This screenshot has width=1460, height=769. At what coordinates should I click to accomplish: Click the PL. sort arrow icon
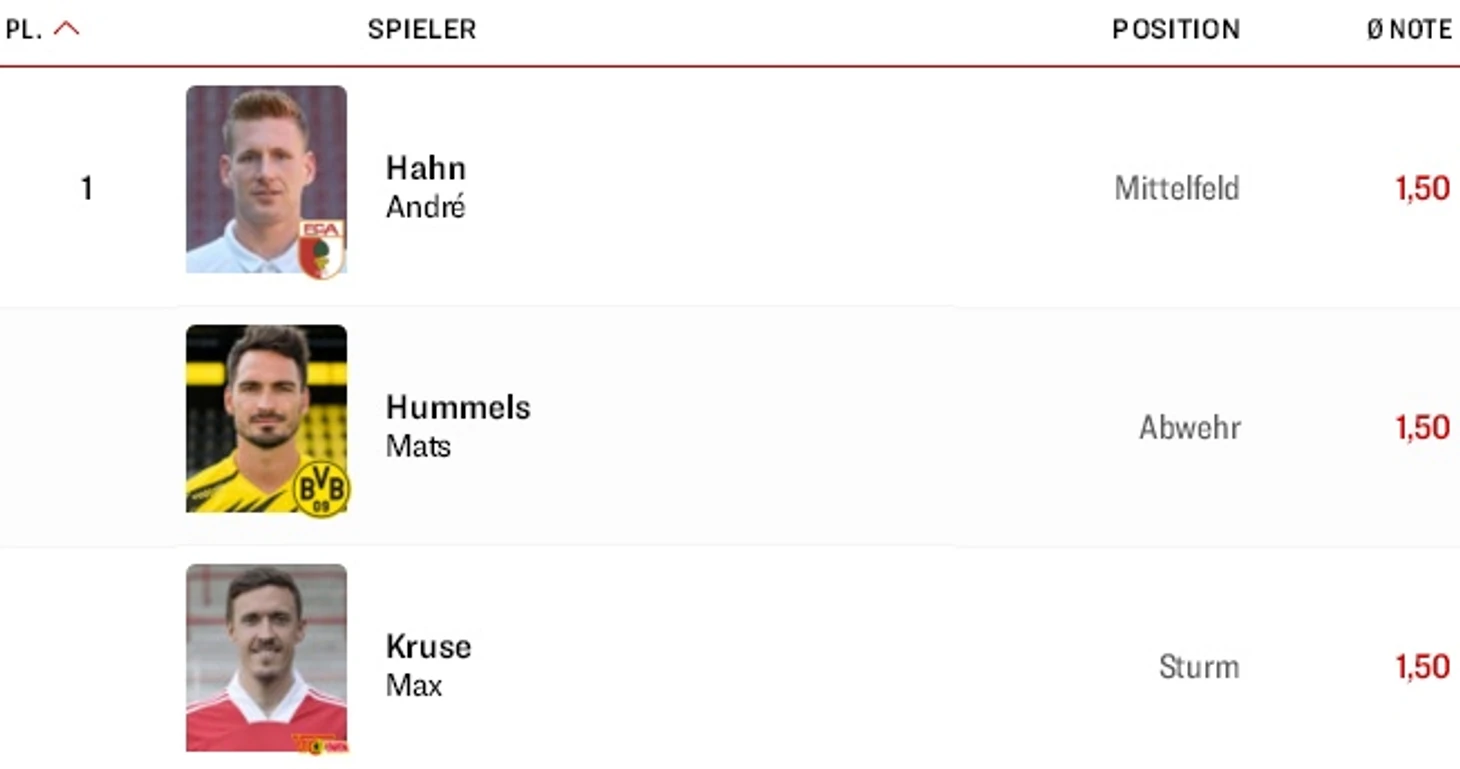[x=66, y=29]
